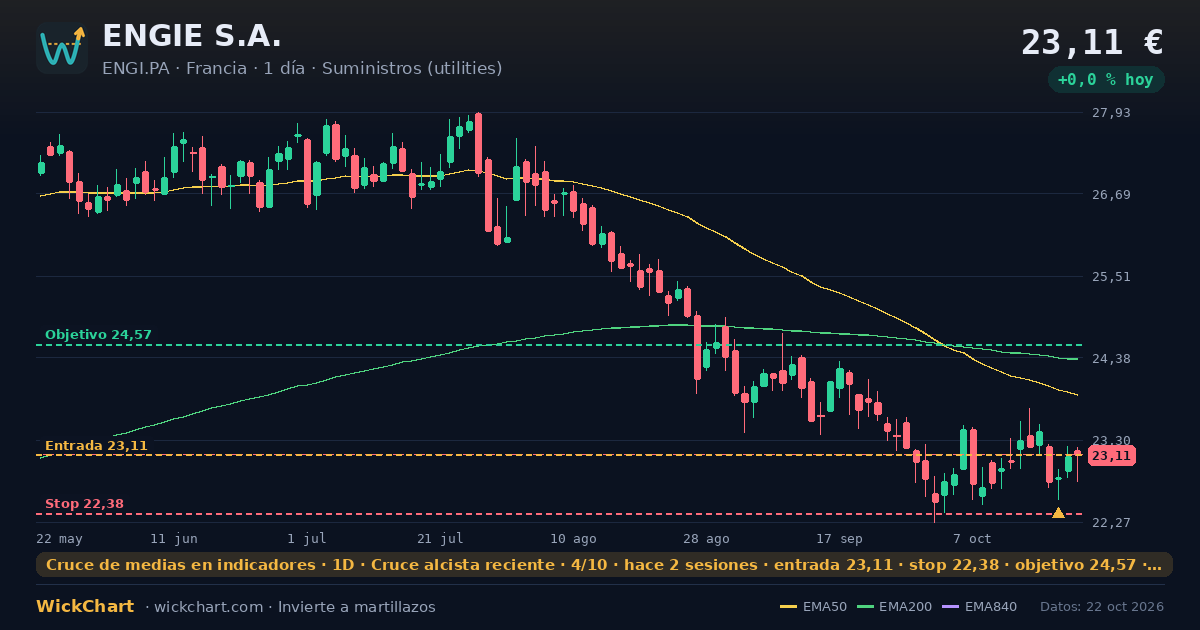
Task: Click the WickChart logo icon
Action: [x=62, y=48]
